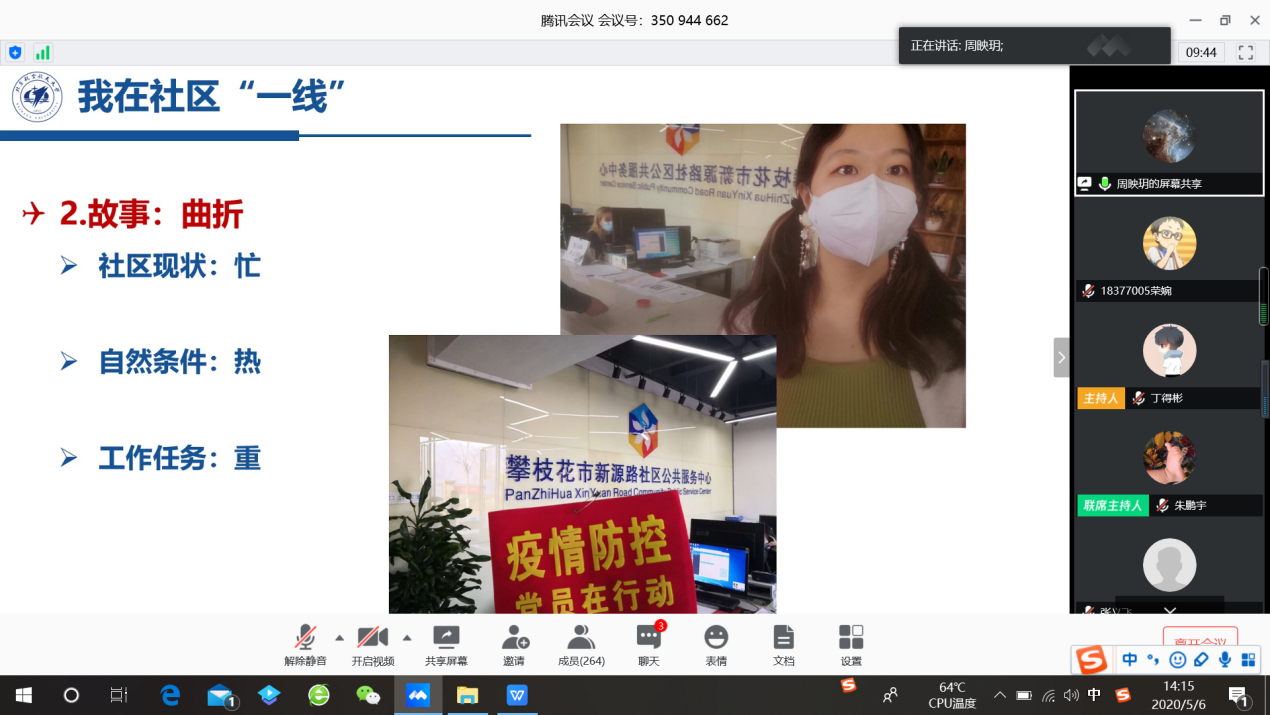This screenshot has width=1270, height=715.
Task: Open the 文档 documents icon
Action: coord(784,643)
